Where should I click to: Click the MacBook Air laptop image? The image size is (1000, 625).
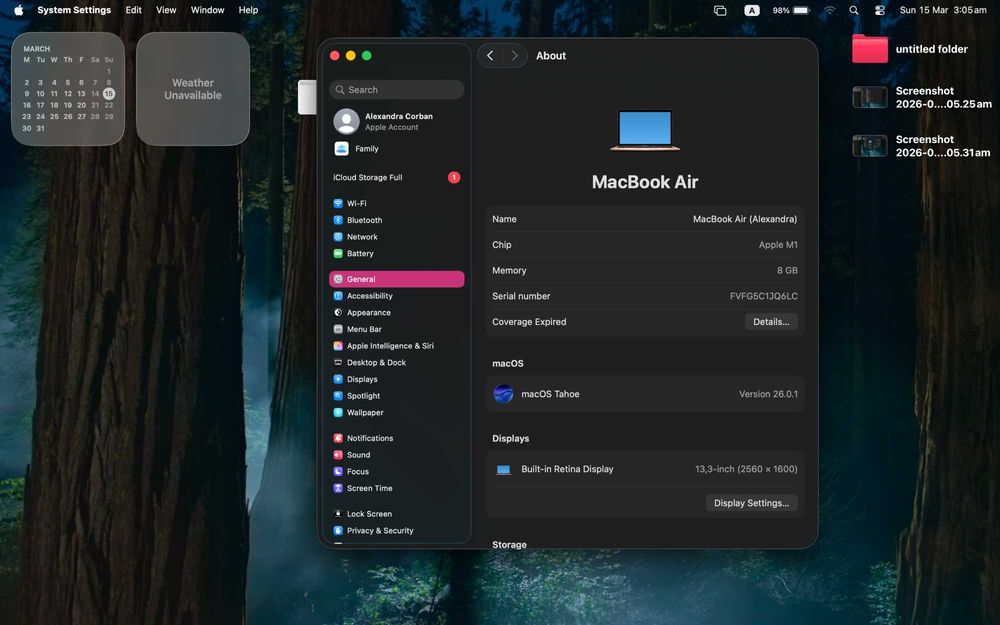pos(645,130)
